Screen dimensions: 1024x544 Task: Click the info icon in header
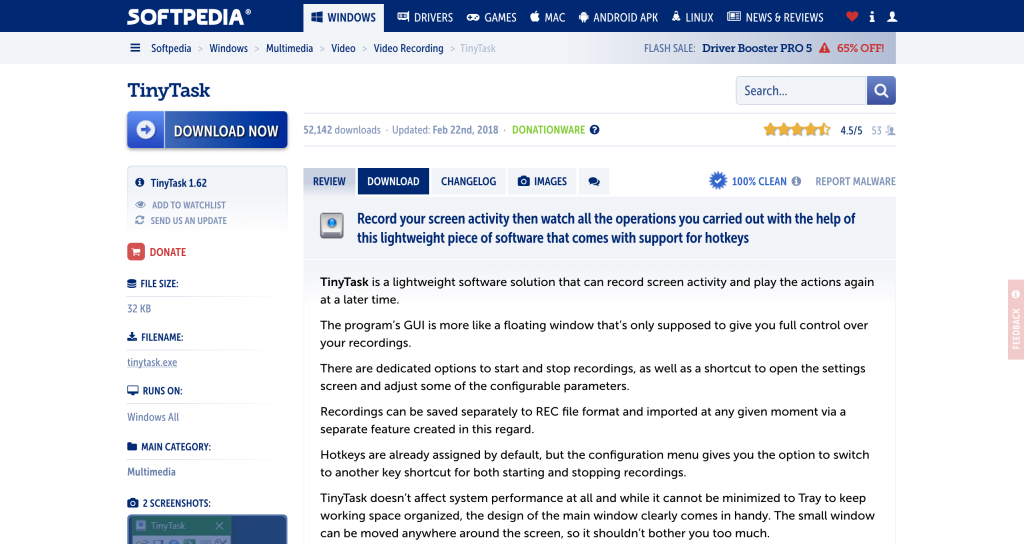tap(872, 17)
